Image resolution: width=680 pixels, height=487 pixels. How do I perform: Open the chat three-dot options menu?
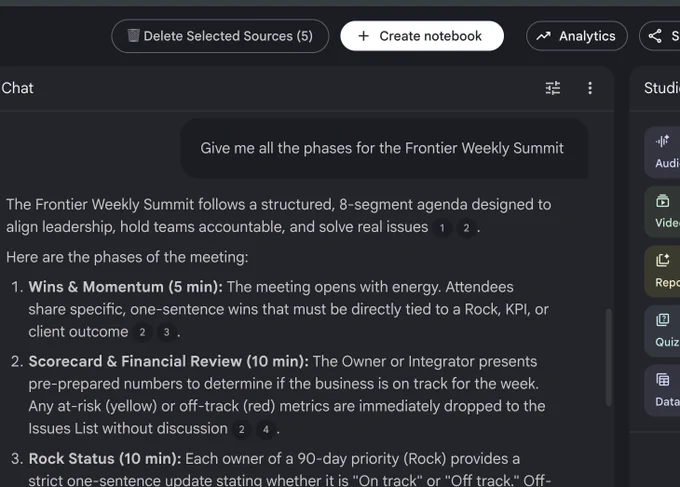[x=590, y=88]
